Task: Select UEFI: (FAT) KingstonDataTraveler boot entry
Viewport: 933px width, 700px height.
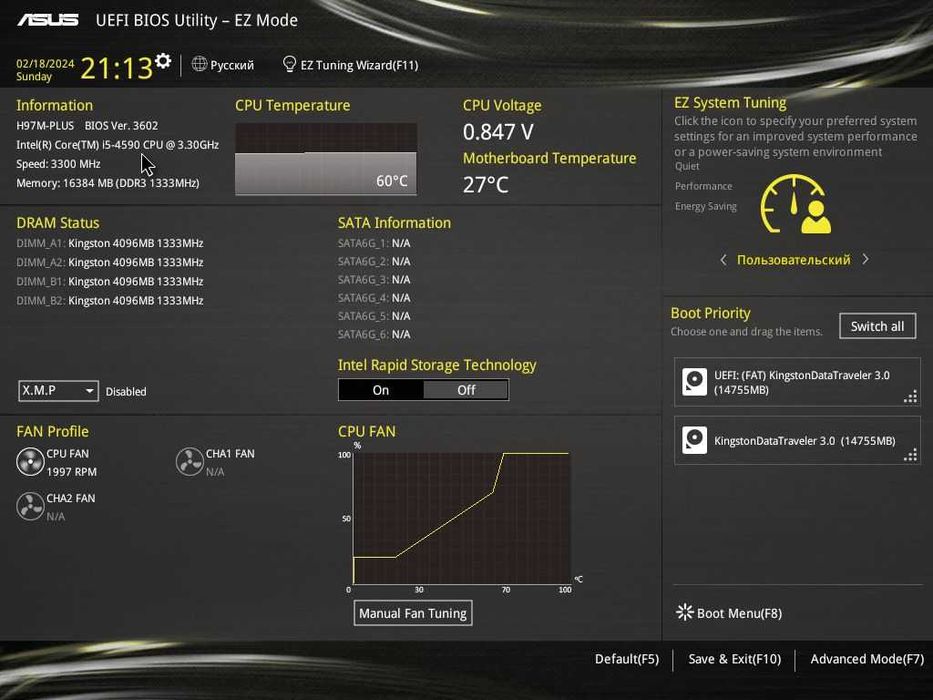Action: point(797,382)
